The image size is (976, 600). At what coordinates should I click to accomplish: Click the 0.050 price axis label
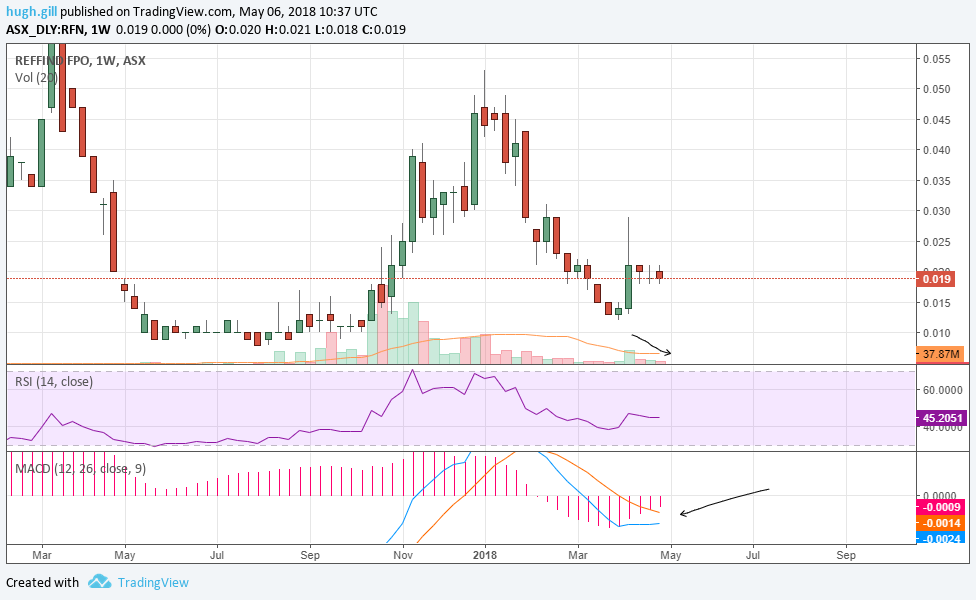click(937, 89)
